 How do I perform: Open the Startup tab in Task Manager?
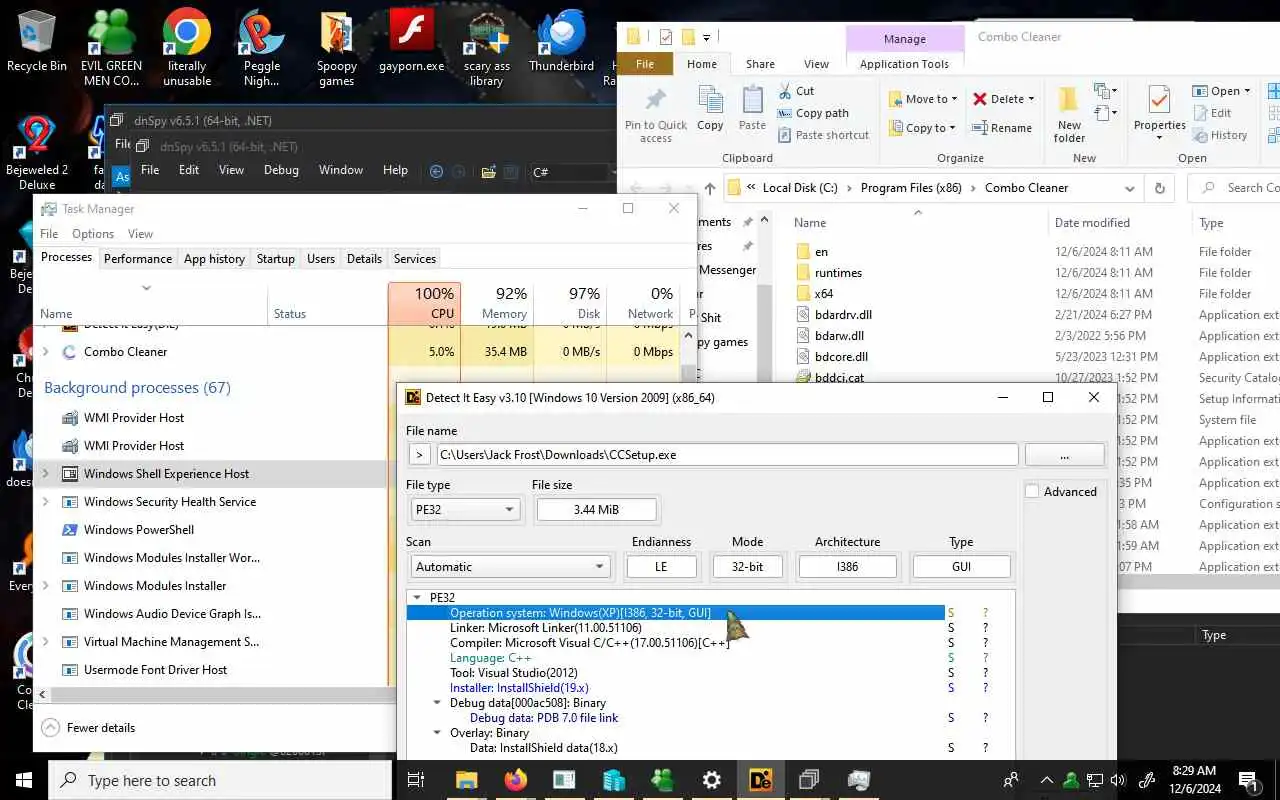tap(276, 258)
